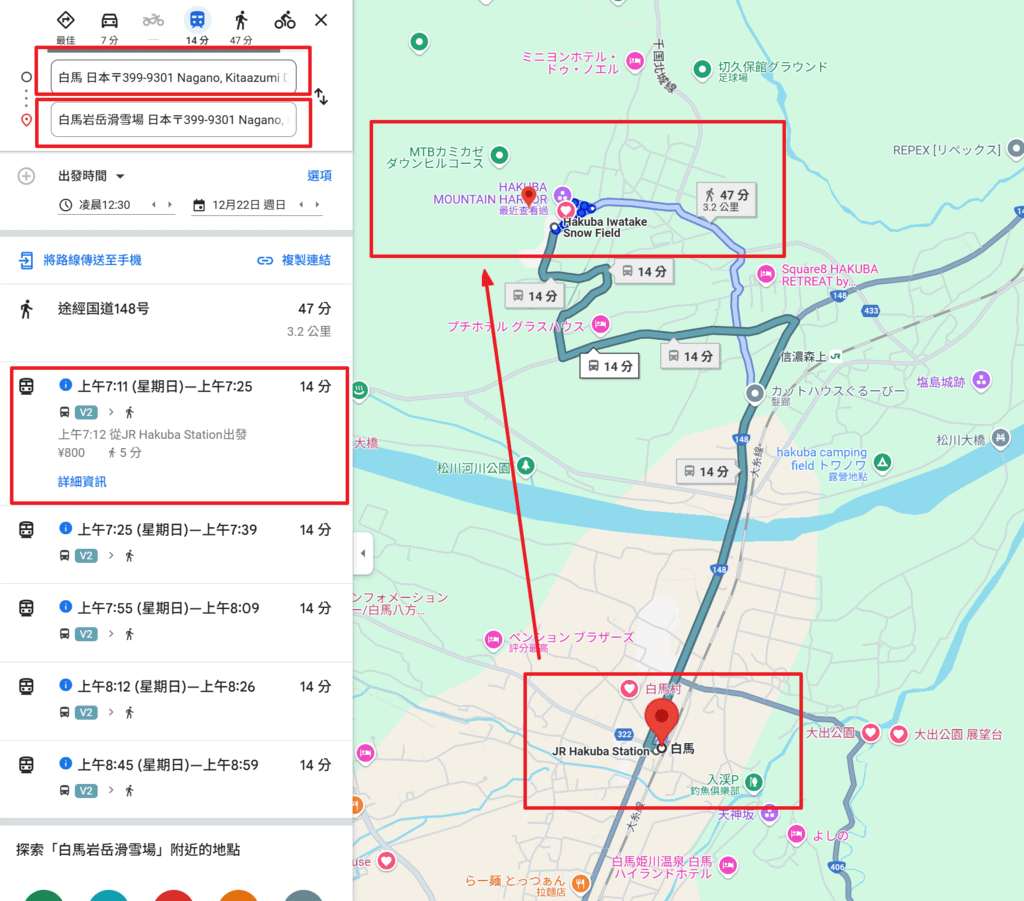This screenshot has height=901, width=1024.
Task: Step the departure time earlier
Action: (x=153, y=205)
